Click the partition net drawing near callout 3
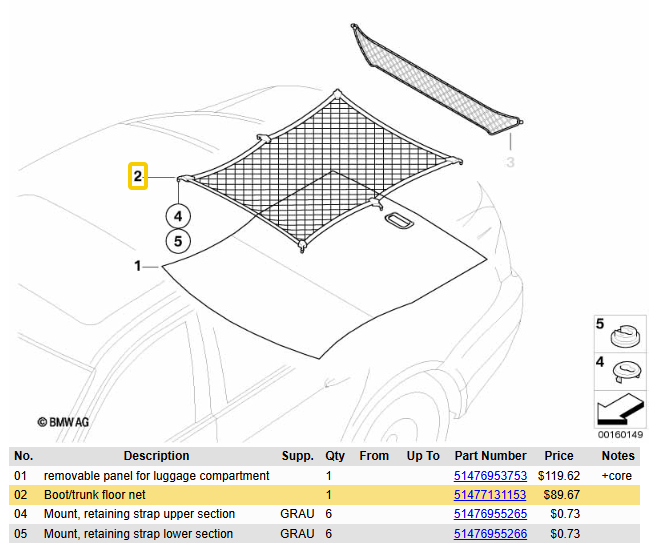This screenshot has width=656, height=554. [x=435, y=80]
